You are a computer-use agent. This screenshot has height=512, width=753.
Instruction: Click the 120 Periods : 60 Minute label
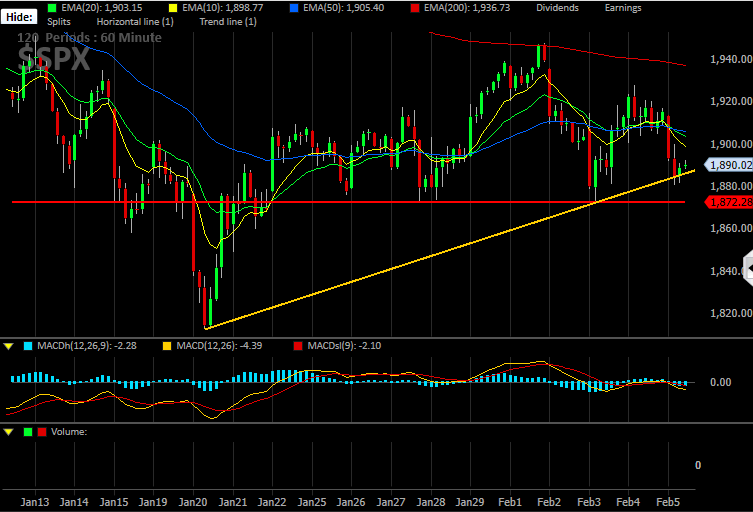[89, 38]
